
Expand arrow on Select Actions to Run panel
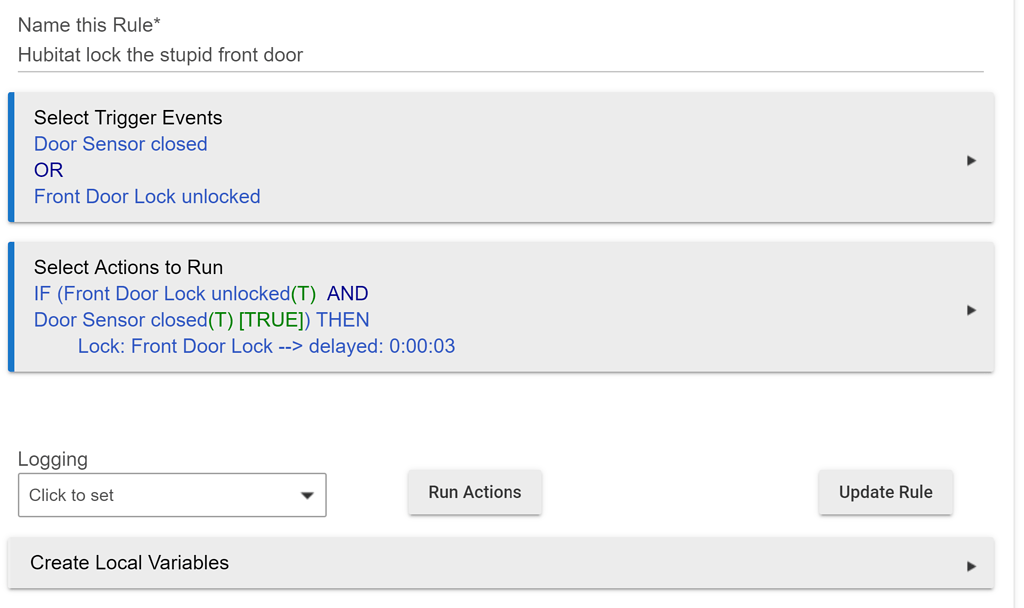[x=971, y=310]
